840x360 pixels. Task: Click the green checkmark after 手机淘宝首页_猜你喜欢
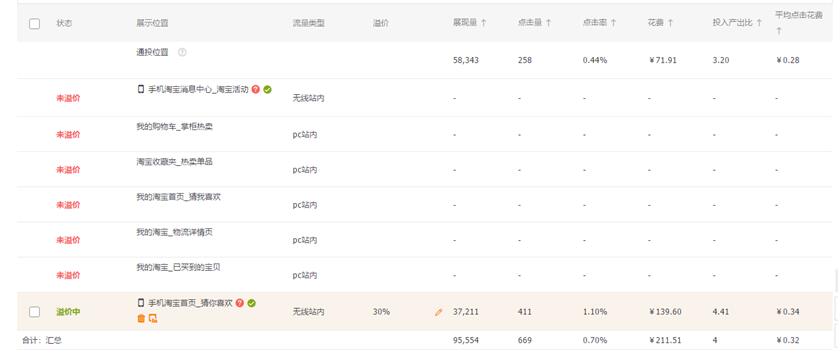coord(252,303)
